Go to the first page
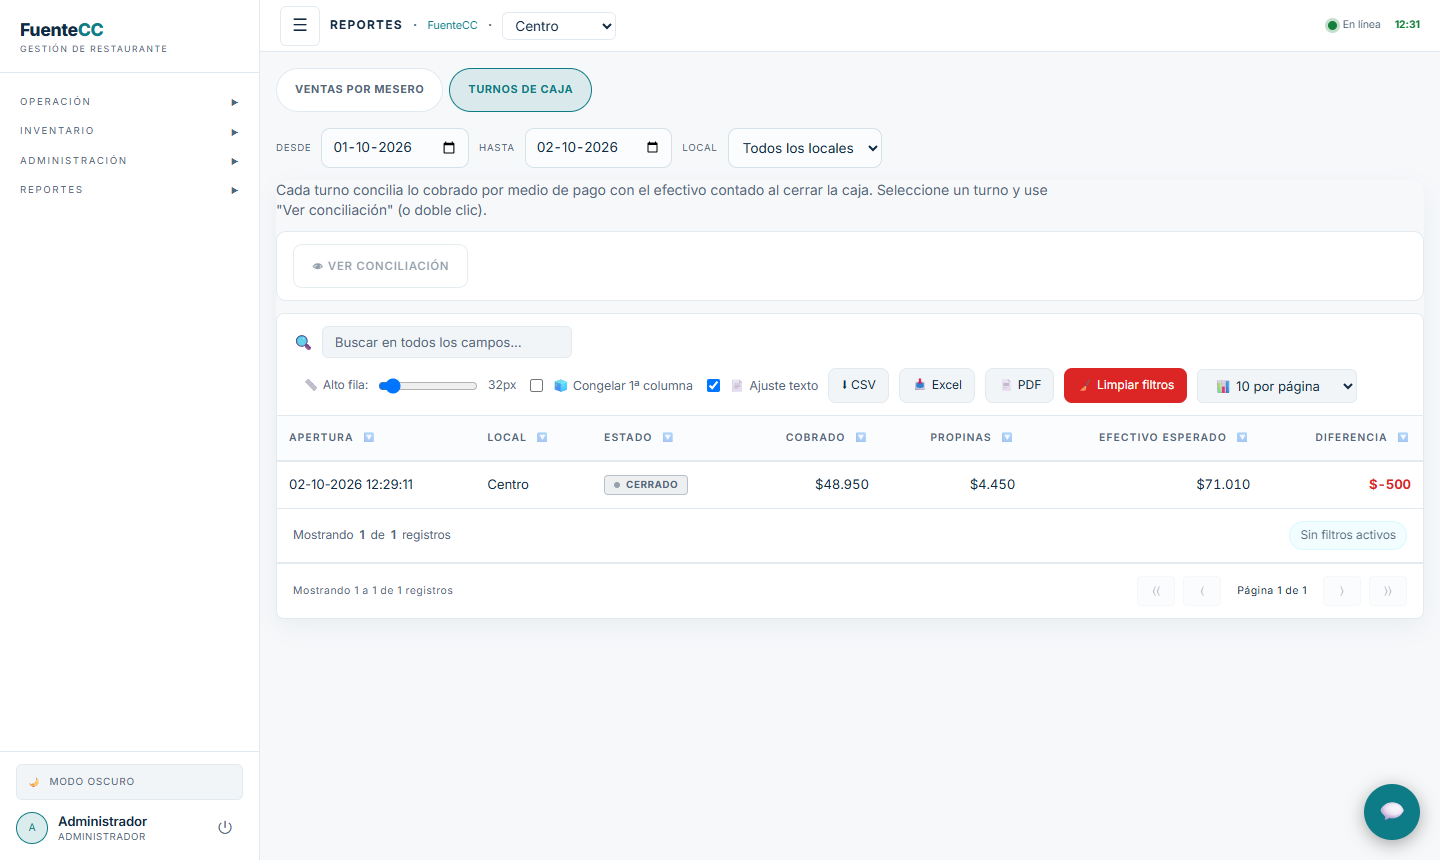The width and height of the screenshot is (1440, 860). point(1156,591)
